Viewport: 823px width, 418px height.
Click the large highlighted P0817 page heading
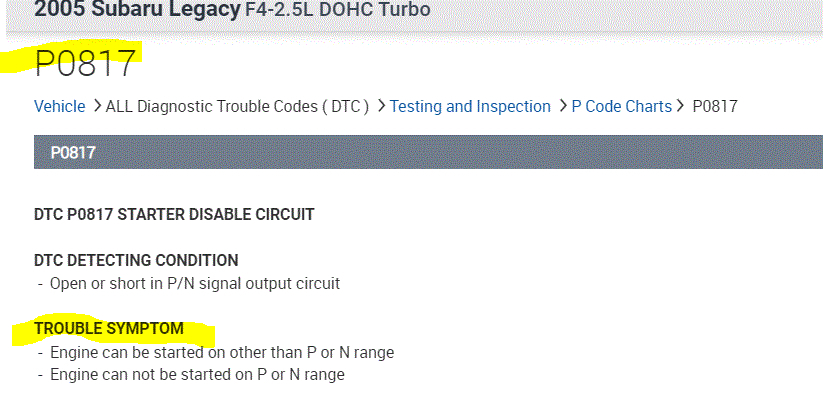(86, 64)
